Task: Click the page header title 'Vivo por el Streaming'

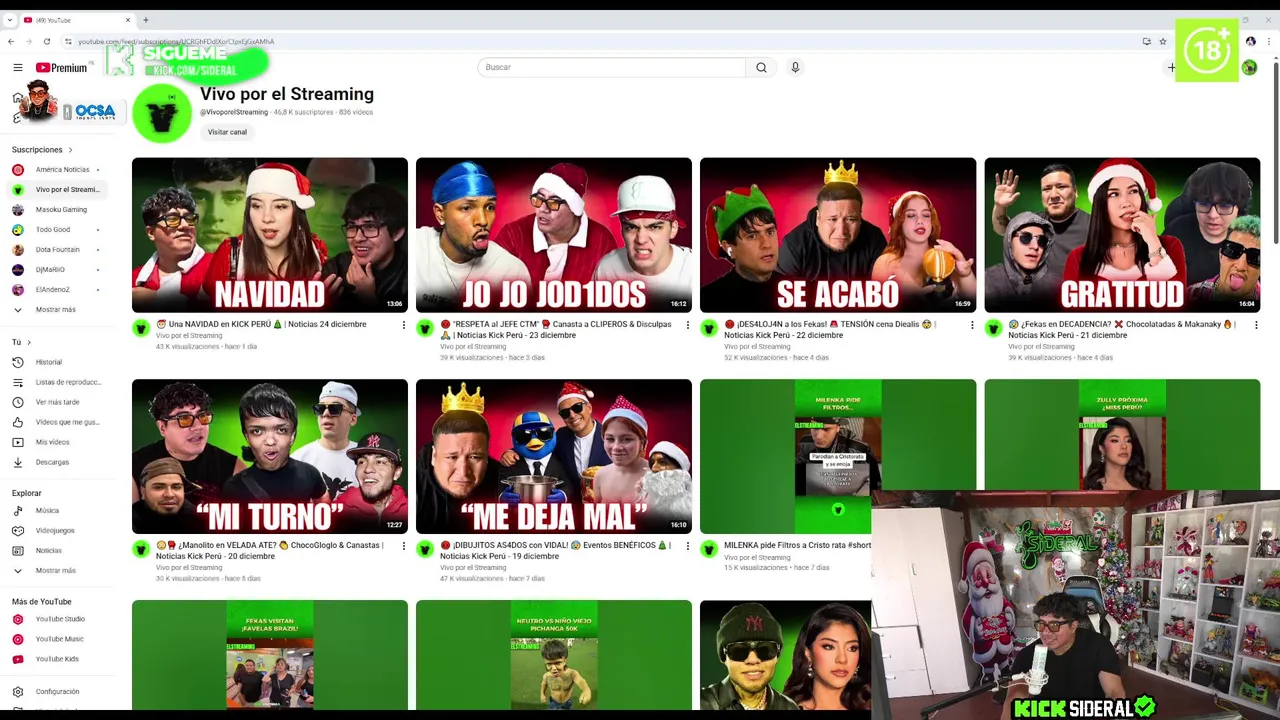Action: [x=287, y=94]
